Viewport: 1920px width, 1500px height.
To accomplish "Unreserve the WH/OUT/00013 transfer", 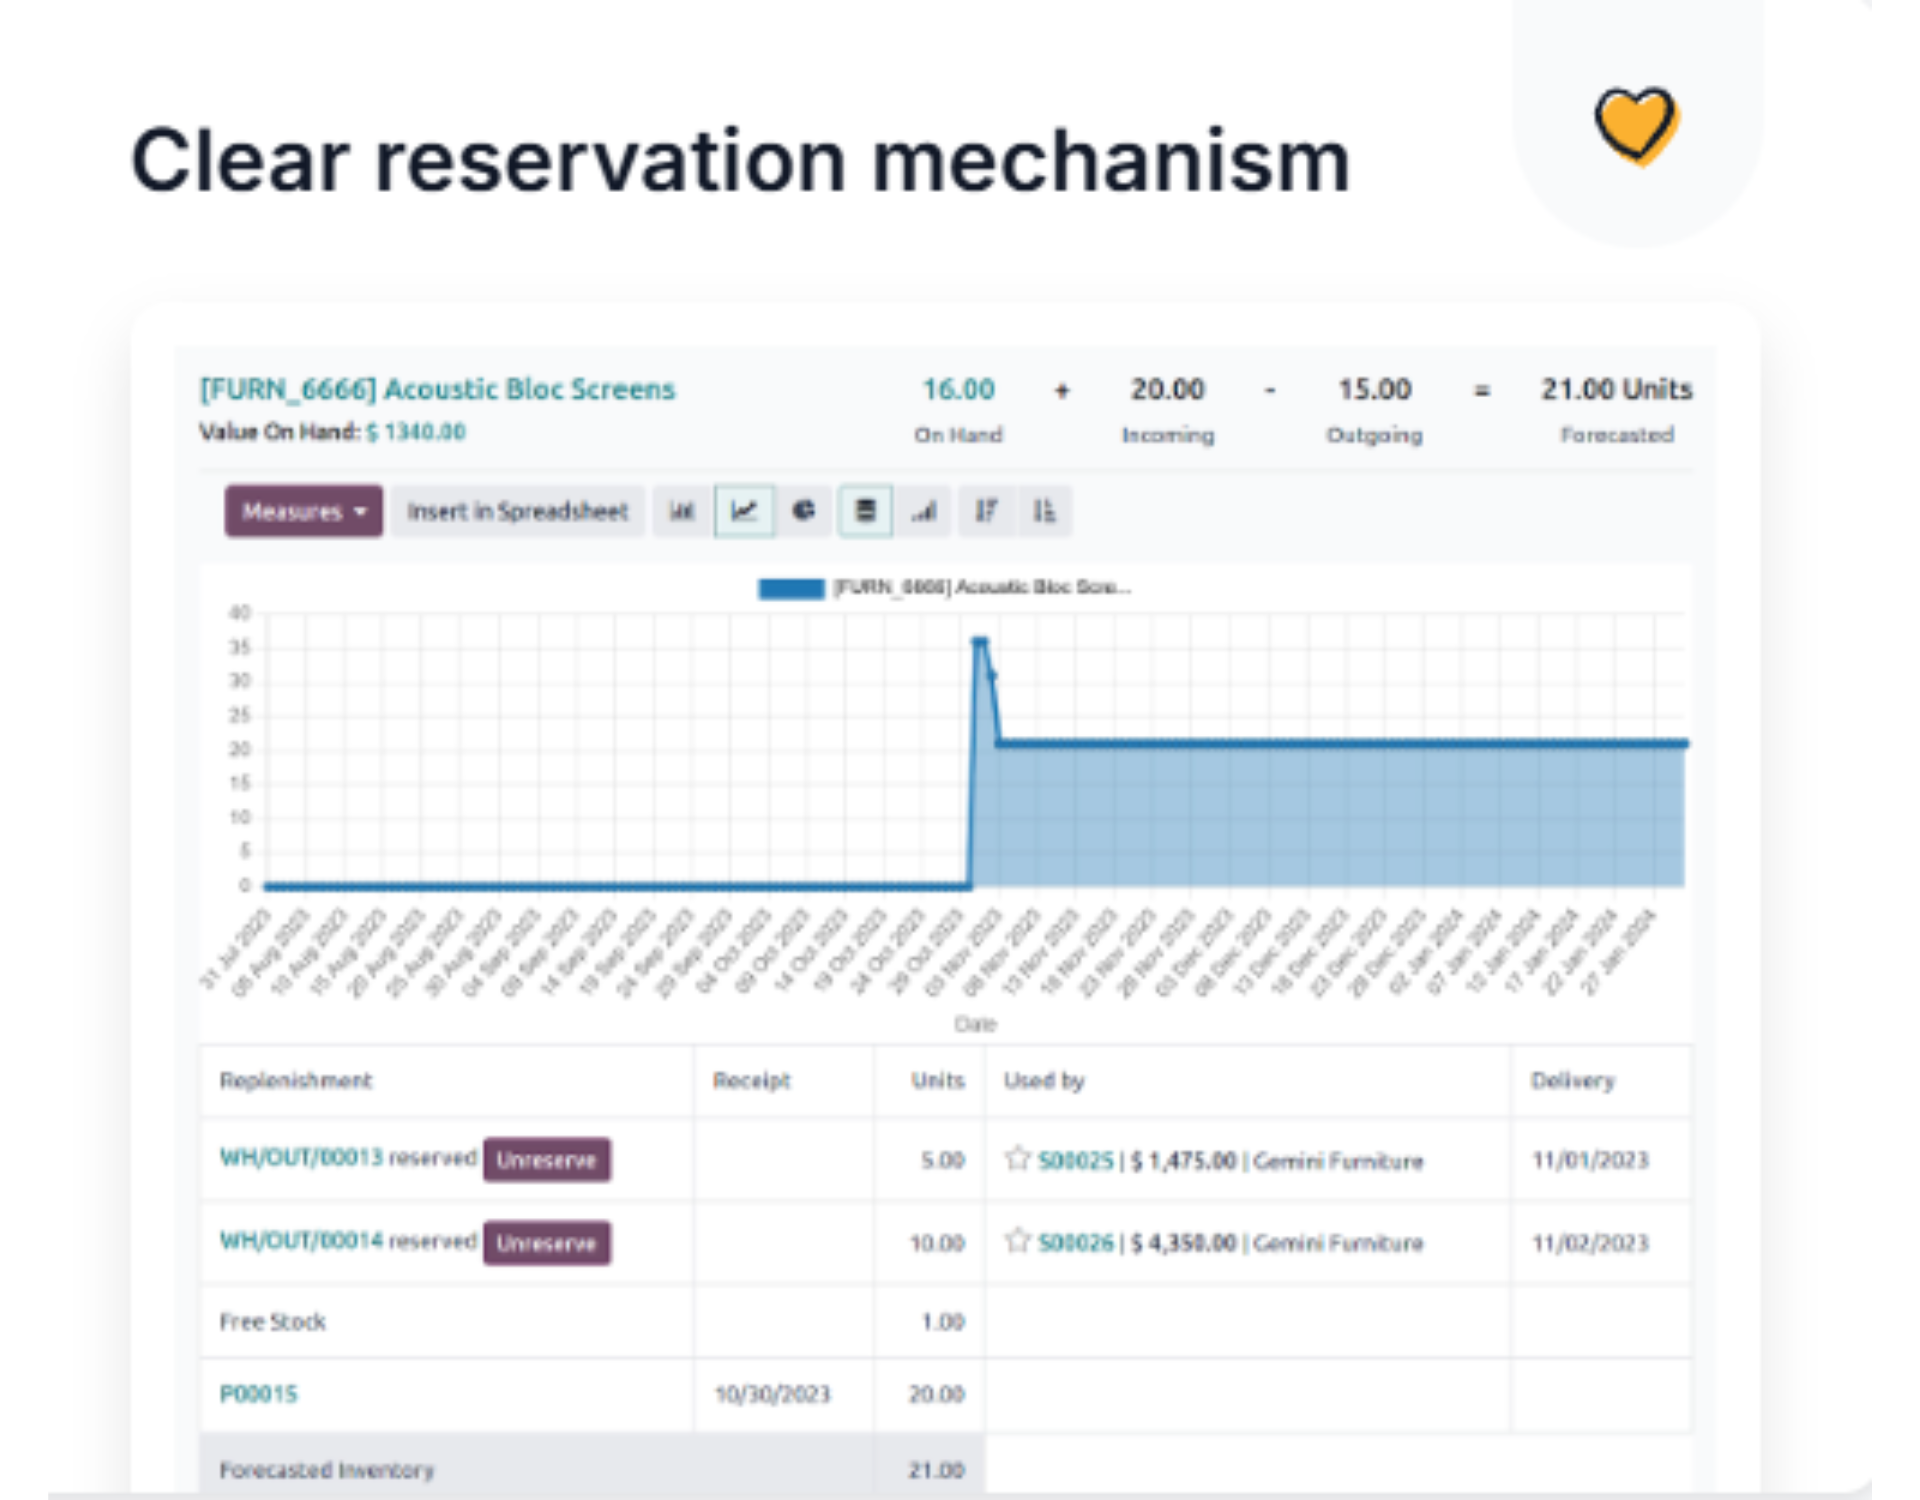I will coord(546,1160).
